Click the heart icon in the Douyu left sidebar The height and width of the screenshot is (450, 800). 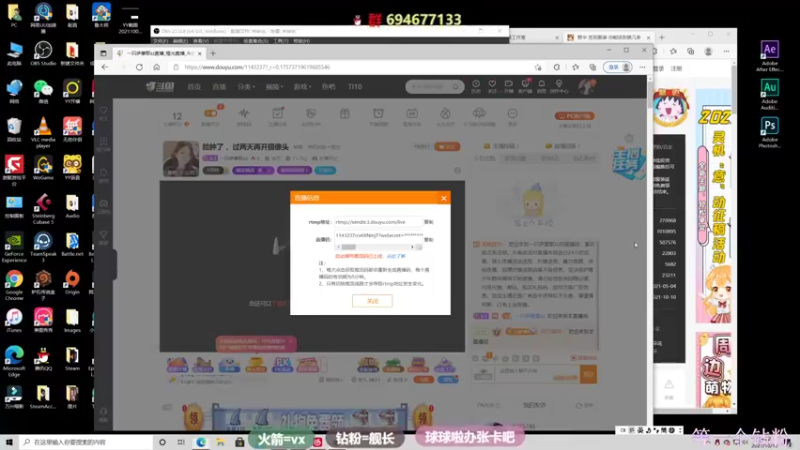(104, 110)
